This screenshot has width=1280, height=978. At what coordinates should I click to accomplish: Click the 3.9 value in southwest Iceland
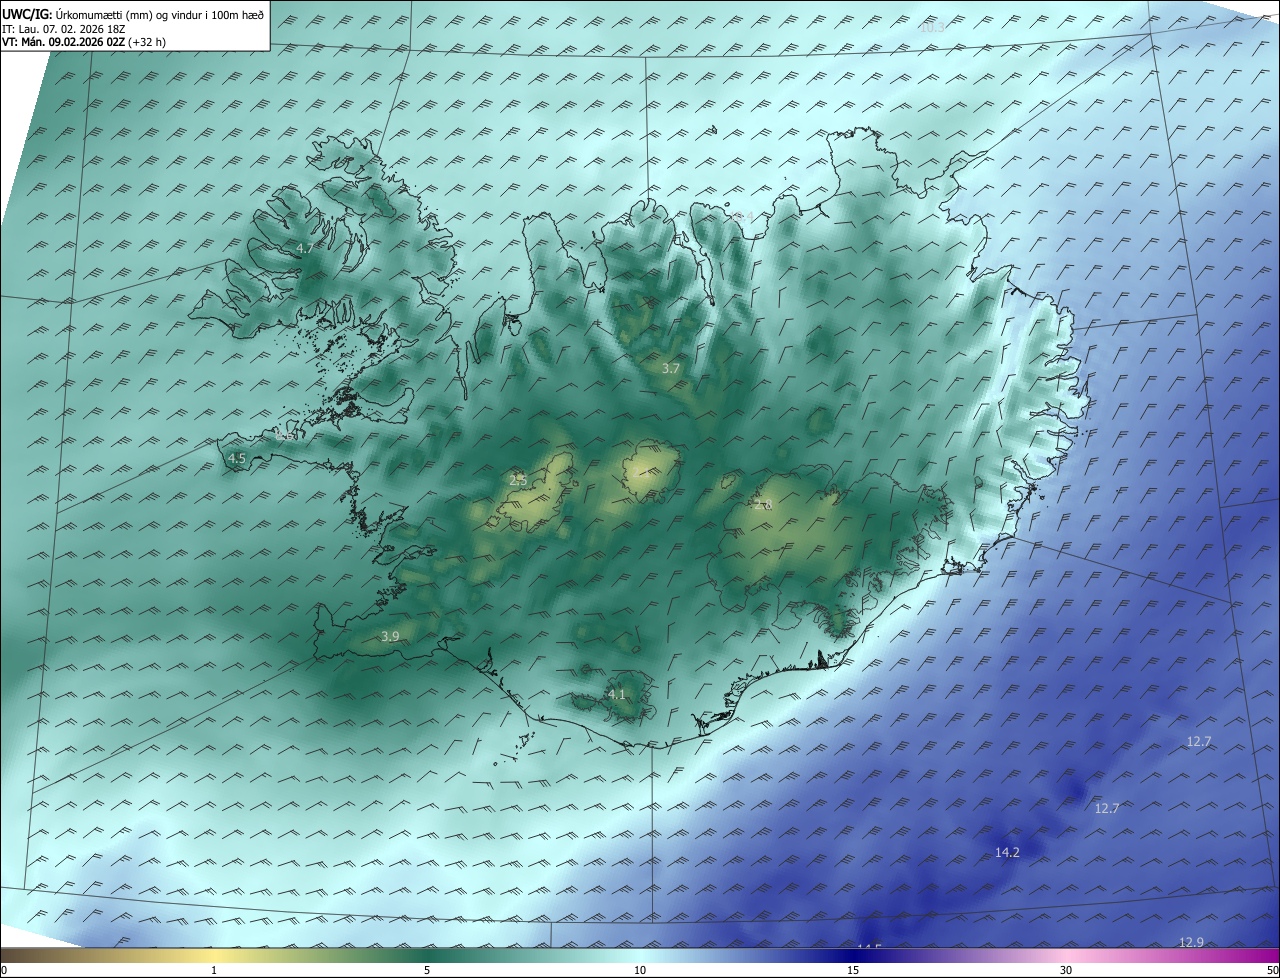click(x=390, y=636)
